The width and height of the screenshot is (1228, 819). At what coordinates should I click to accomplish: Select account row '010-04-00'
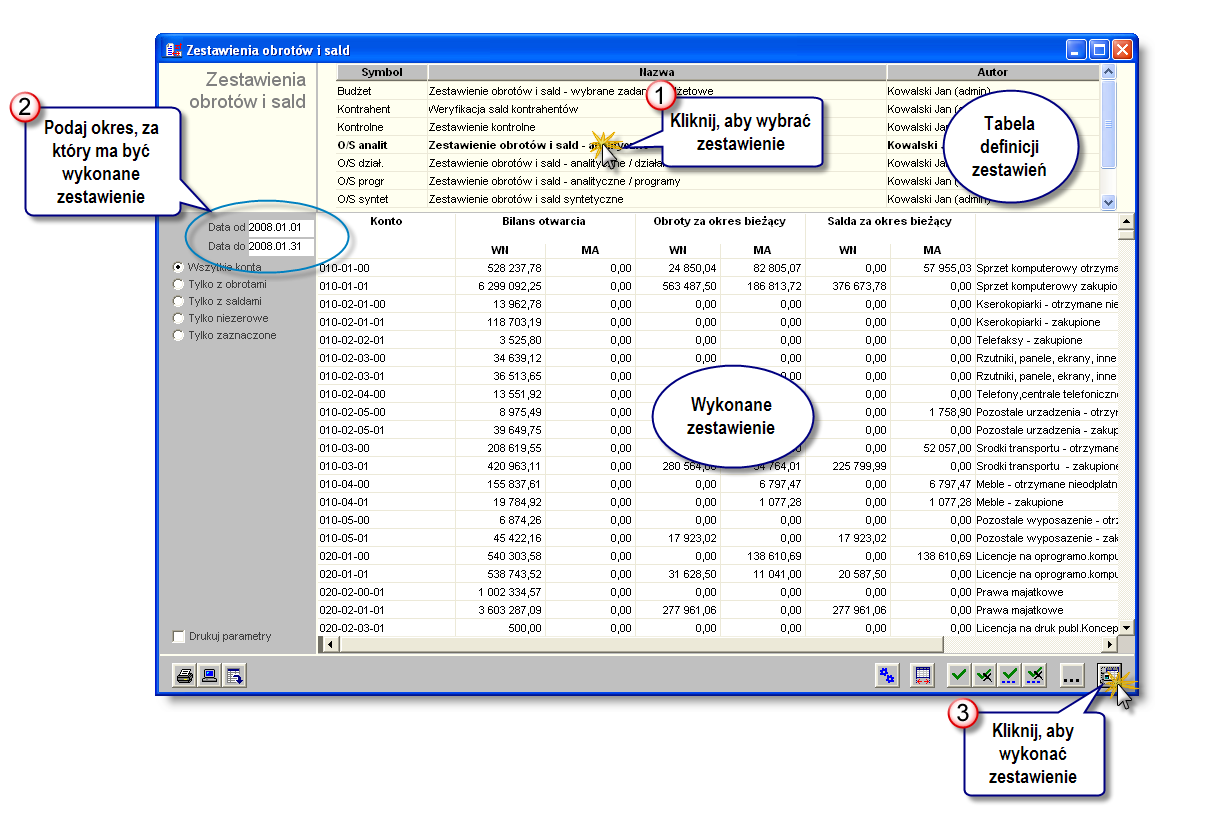tap(717, 484)
